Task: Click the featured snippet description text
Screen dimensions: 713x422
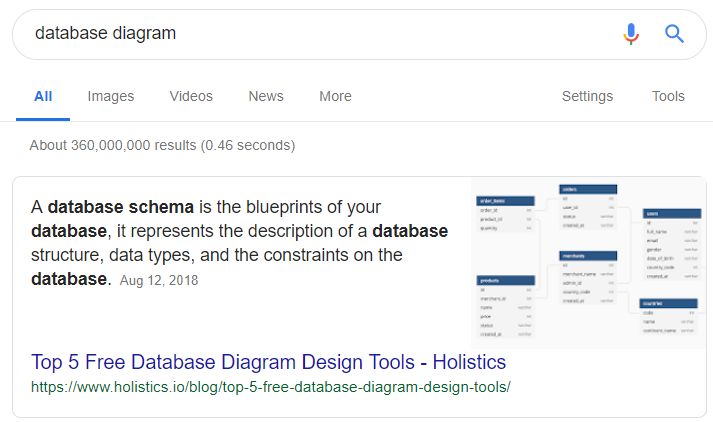Action: click(240, 243)
